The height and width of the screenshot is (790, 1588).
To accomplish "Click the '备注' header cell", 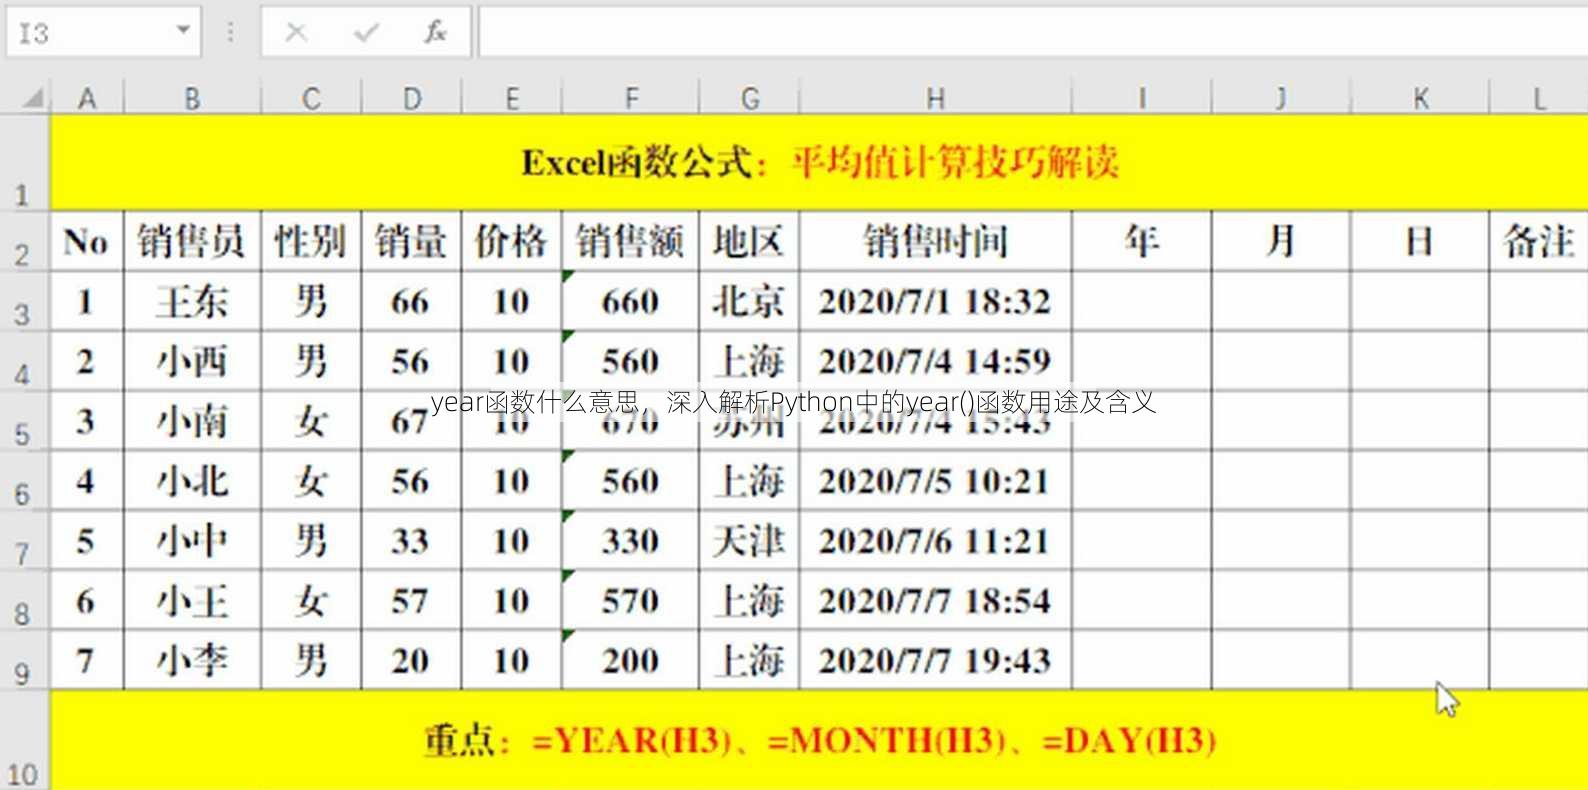I will 1539,241.
